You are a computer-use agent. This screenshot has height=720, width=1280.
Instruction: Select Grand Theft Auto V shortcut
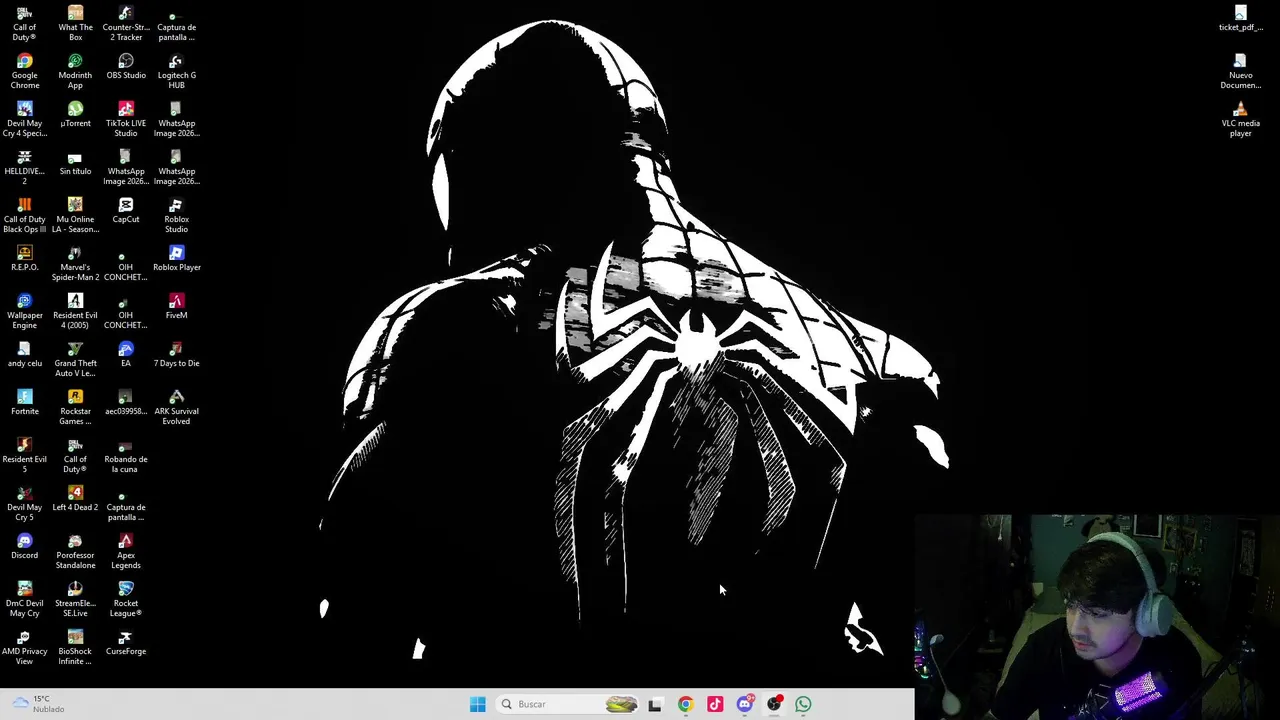pyautogui.click(x=75, y=360)
